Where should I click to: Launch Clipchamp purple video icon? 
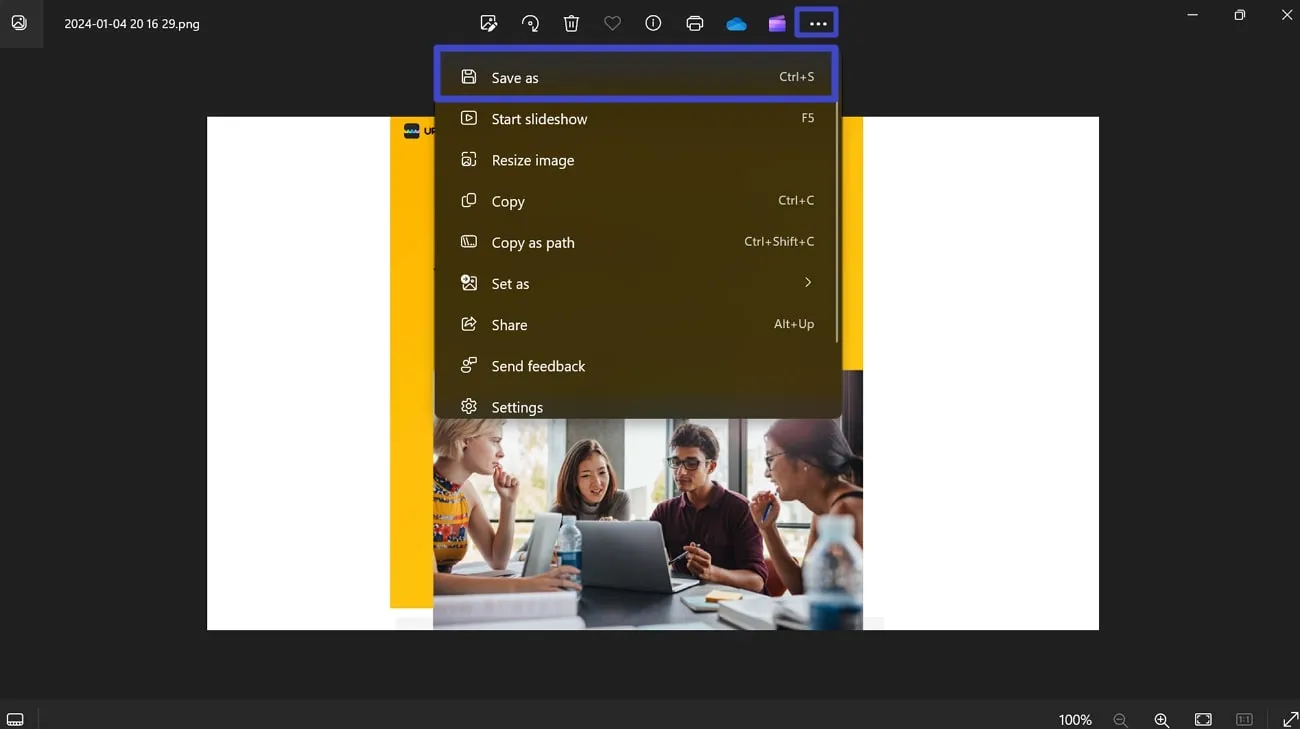point(777,23)
